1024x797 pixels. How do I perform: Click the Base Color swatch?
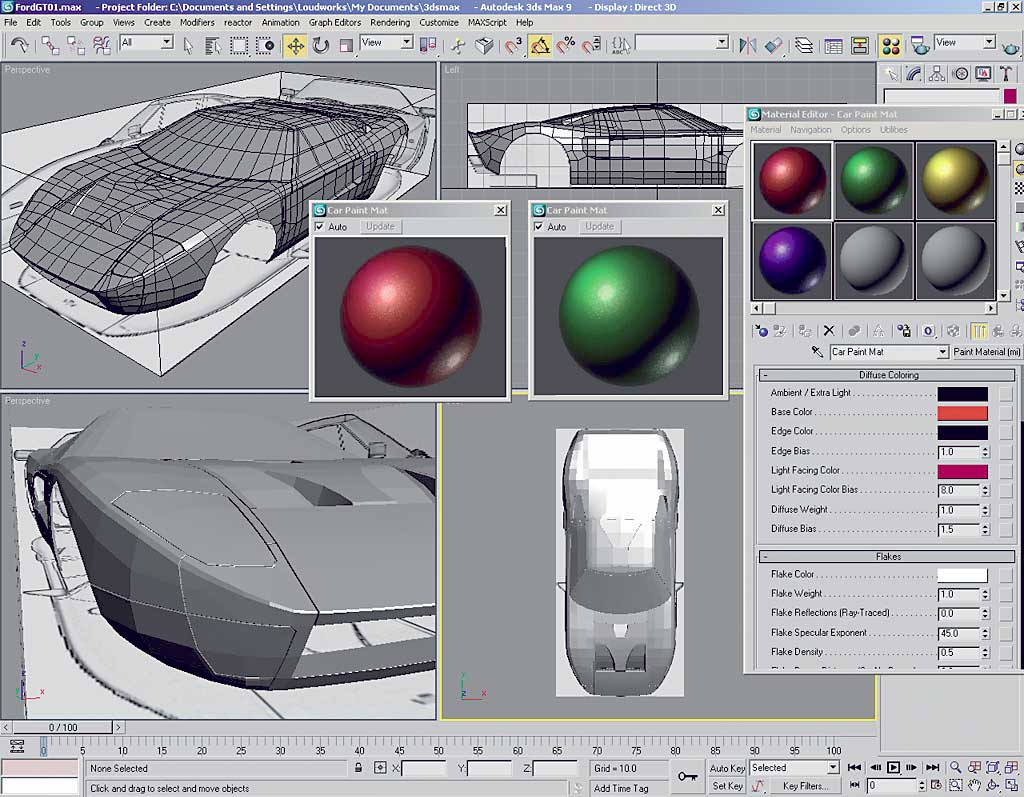[963, 413]
